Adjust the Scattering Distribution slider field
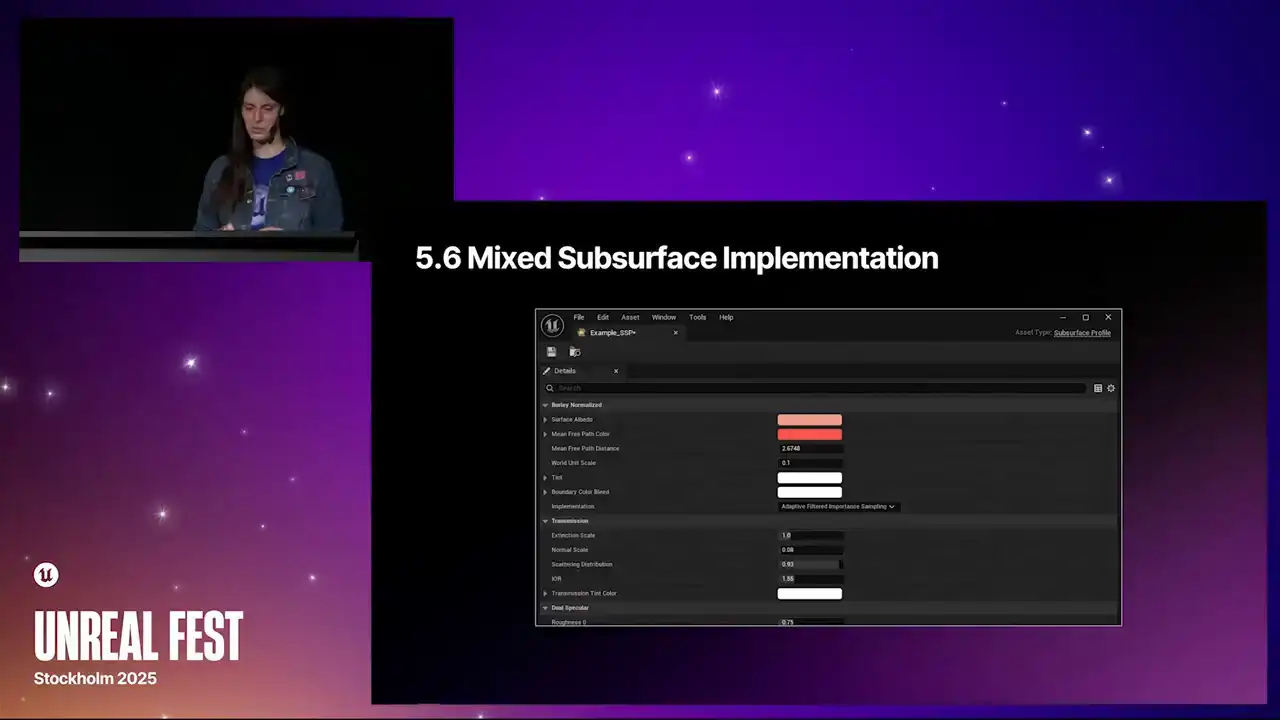 [x=810, y=564]
